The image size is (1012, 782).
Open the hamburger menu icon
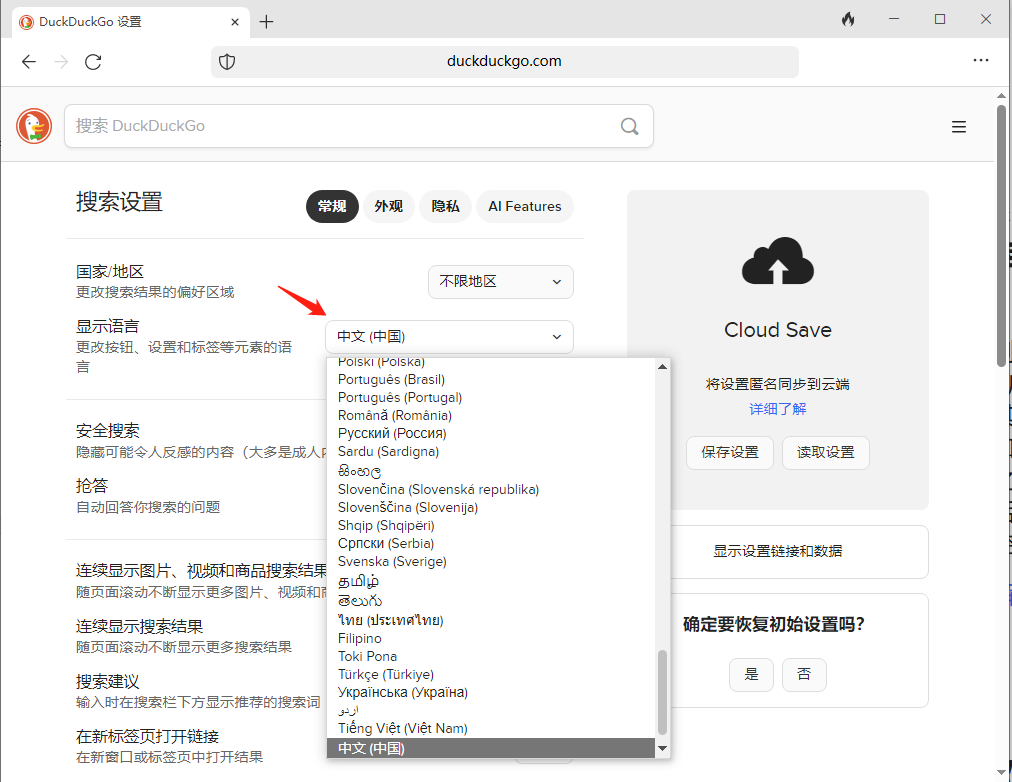click(x=959, y=126)
